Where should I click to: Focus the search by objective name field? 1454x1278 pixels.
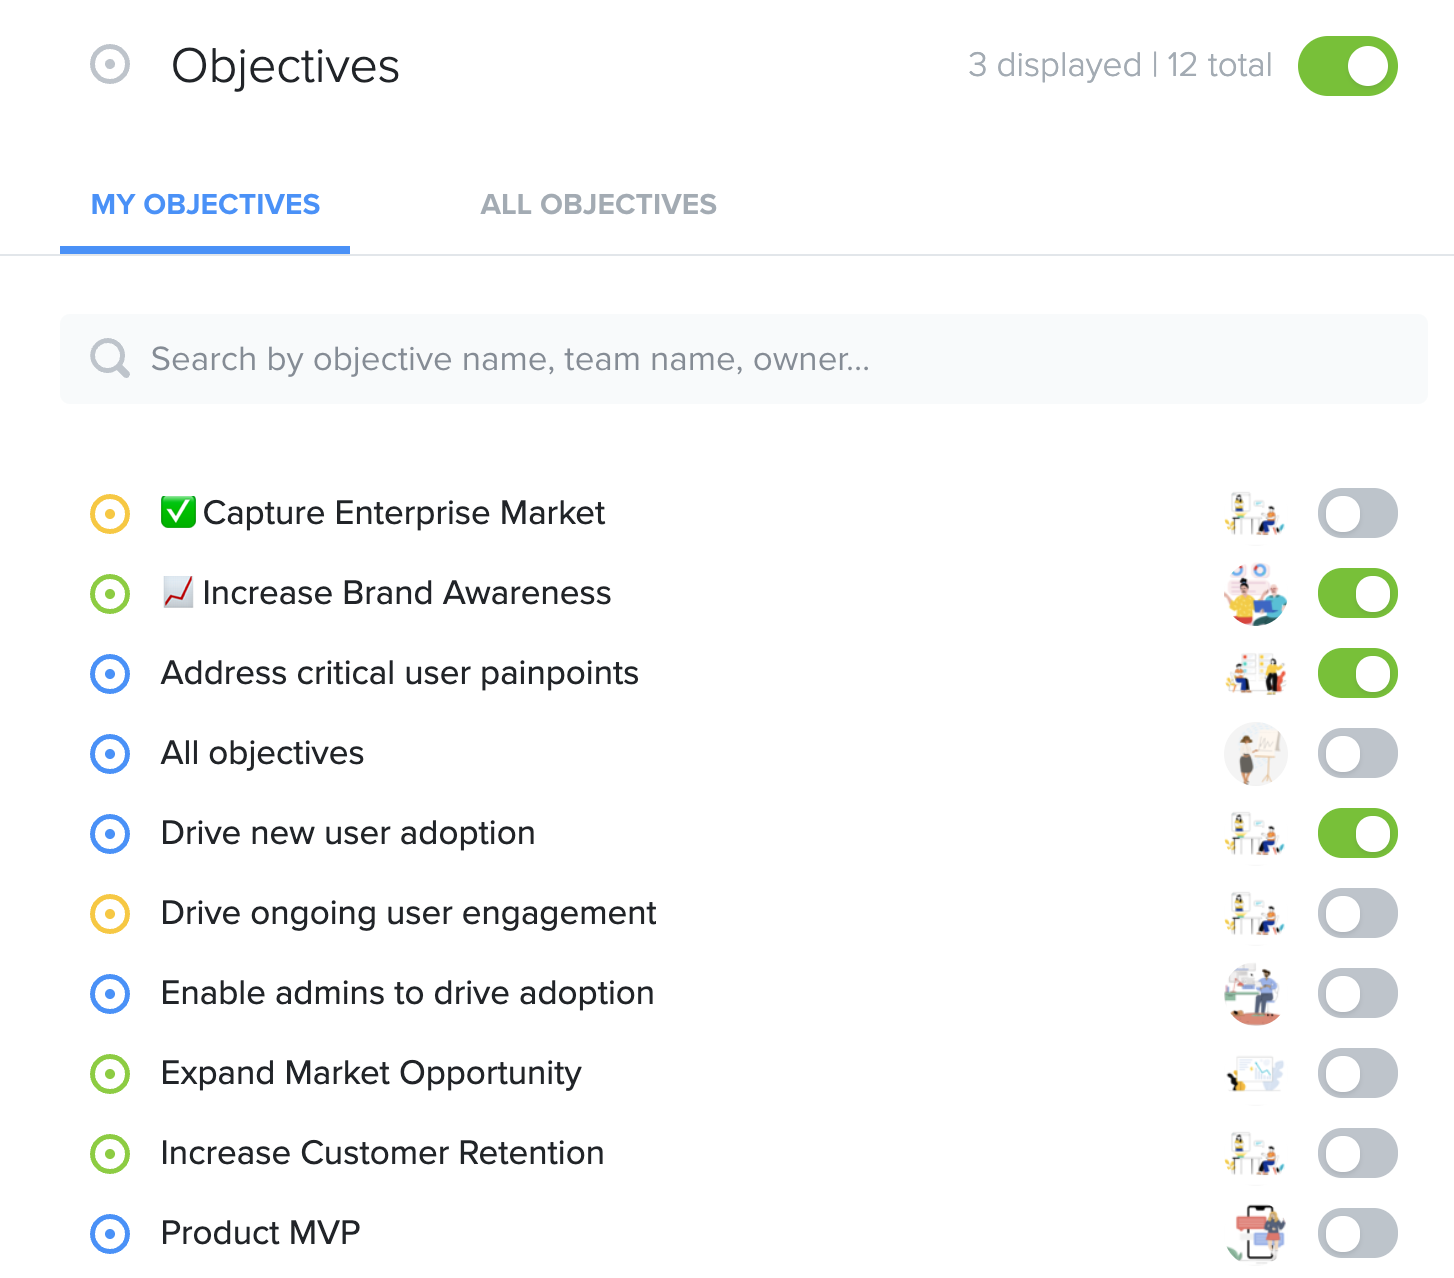pyautogui.click(x=744, y=359)
